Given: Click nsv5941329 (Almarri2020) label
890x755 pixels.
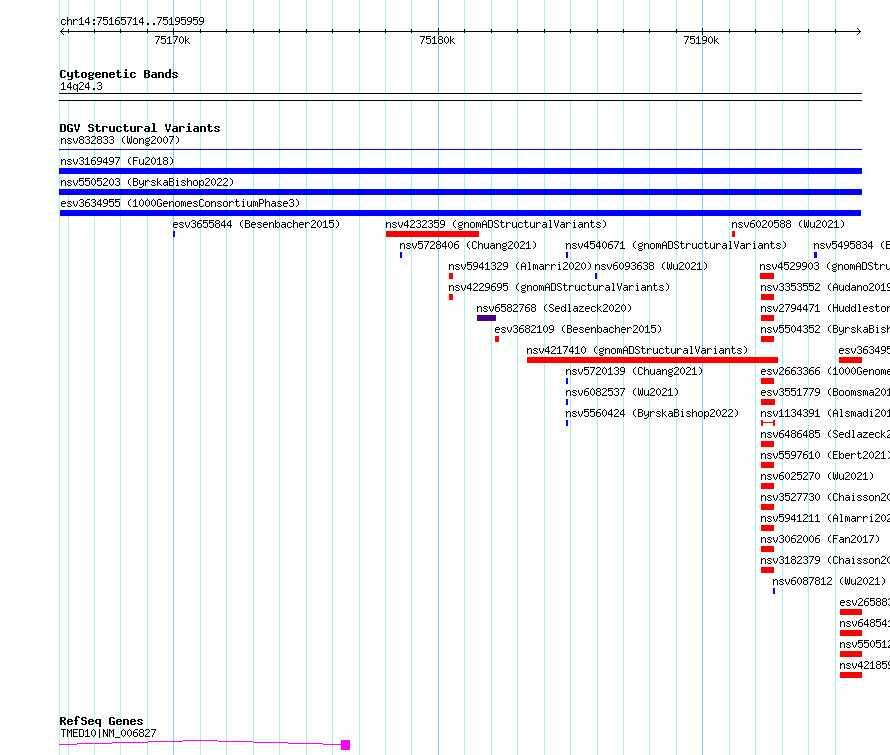Looking at the screenshot, I should click(520, 266).
